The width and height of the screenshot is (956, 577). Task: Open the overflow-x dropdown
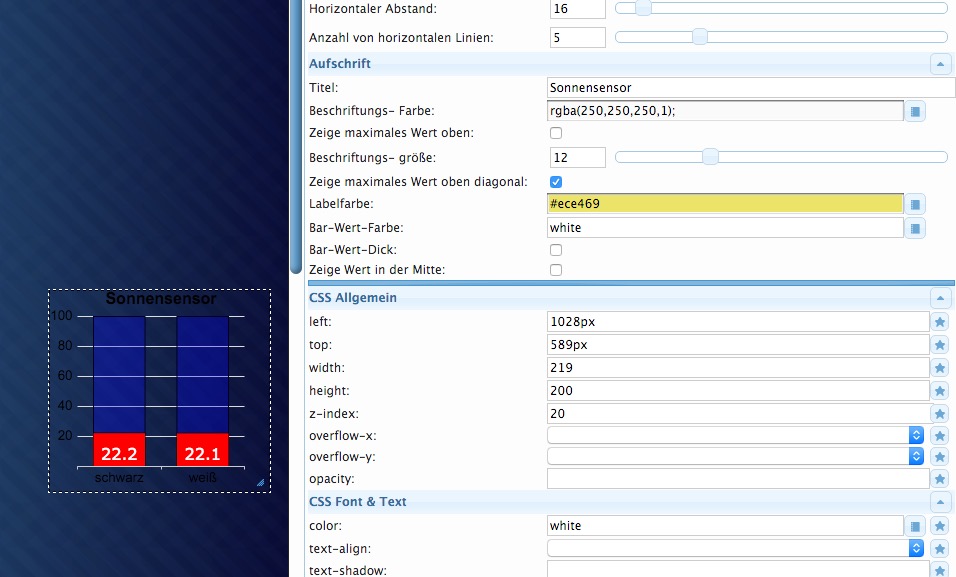click(735, 435)
